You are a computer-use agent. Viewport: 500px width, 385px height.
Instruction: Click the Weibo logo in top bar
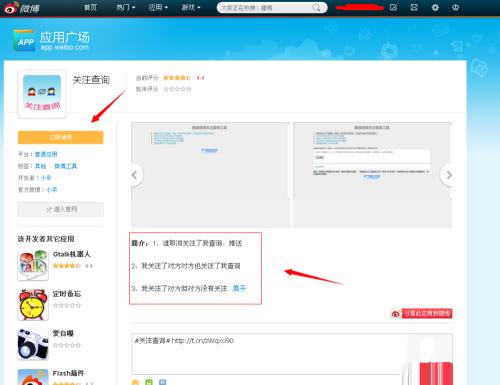tap(22, 8)
